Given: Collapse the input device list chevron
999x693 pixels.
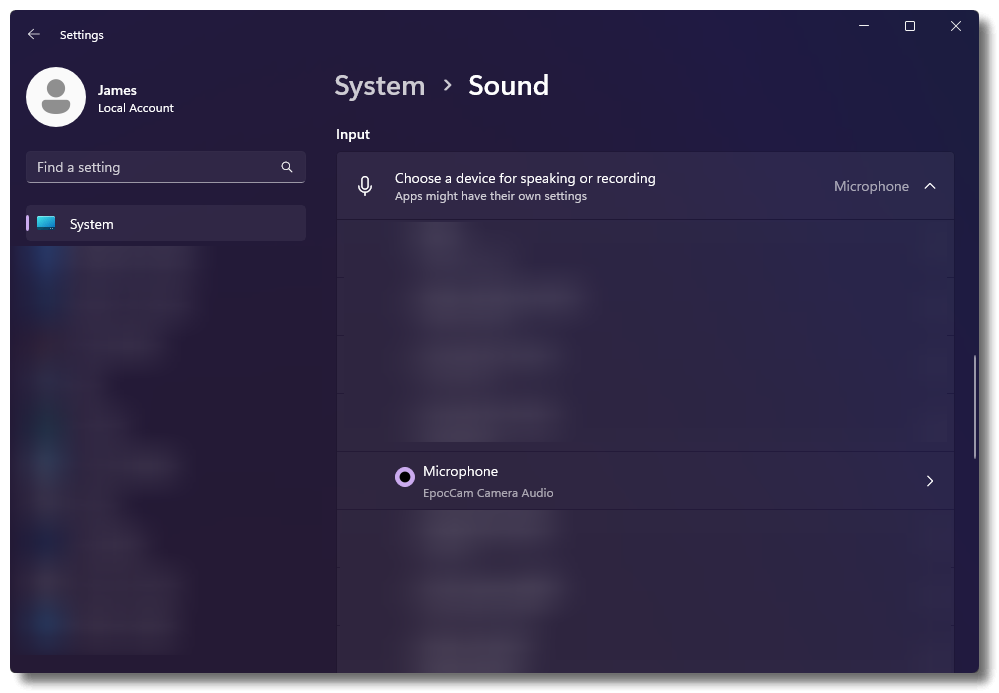Looking at the screenshot, I should click(x=930, y=186).
